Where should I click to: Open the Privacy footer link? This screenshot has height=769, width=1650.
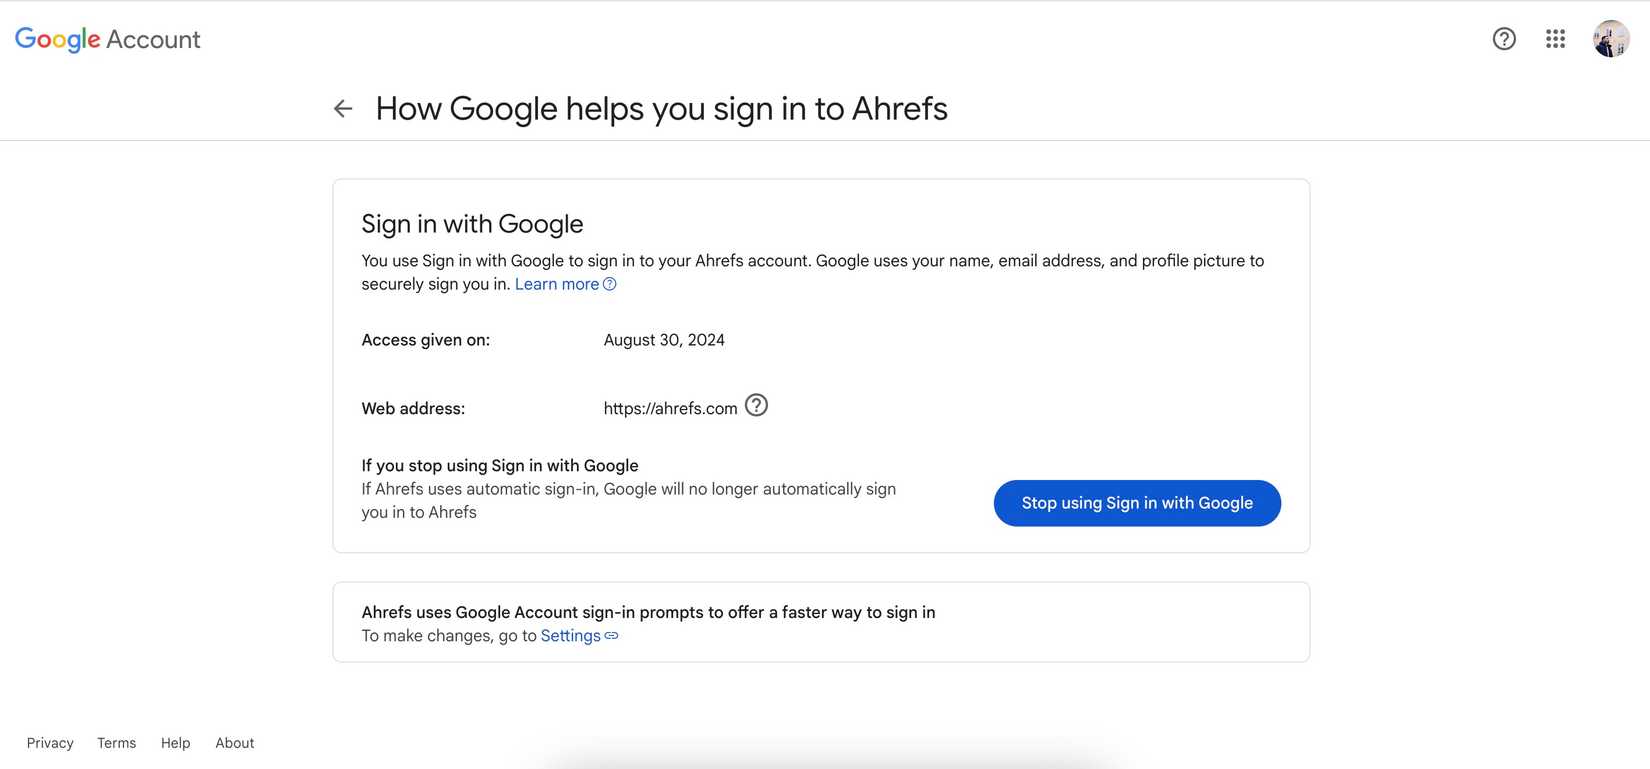point(49,742)
